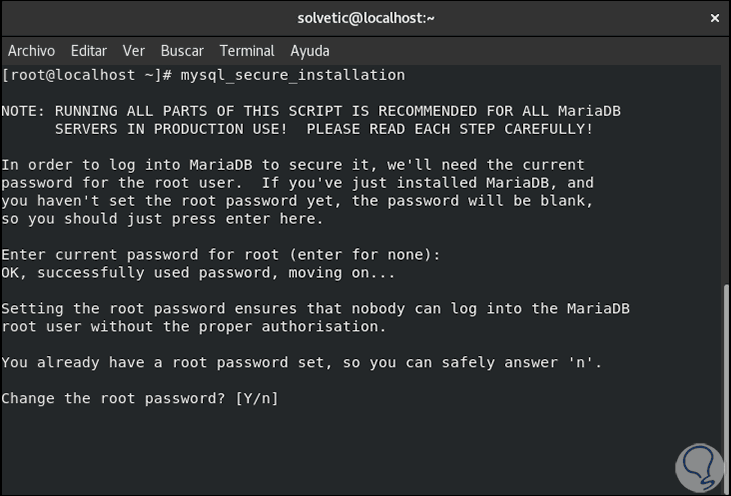Click the 'You already have a root password' line
Screen dimensions: 731x496
(x=301, y=363)
